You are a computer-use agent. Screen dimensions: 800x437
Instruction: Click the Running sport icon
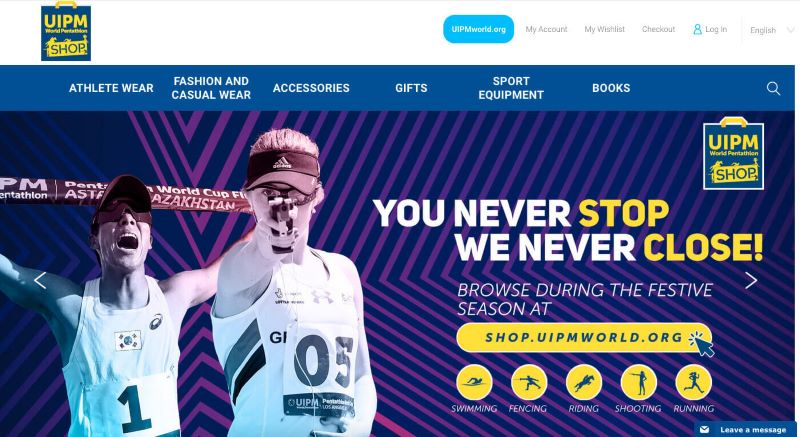693,382
